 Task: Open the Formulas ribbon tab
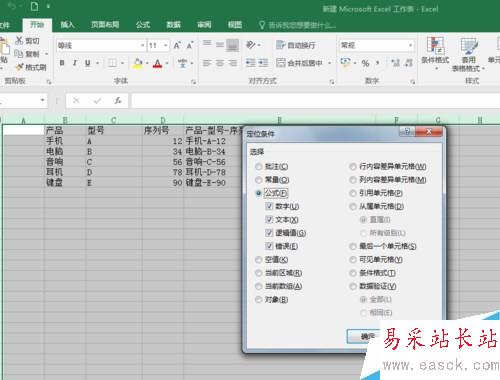[143, 24]
